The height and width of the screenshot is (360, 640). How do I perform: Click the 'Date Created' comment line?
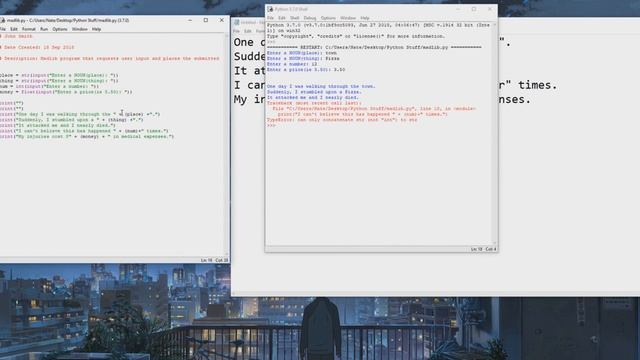point(38,47)
